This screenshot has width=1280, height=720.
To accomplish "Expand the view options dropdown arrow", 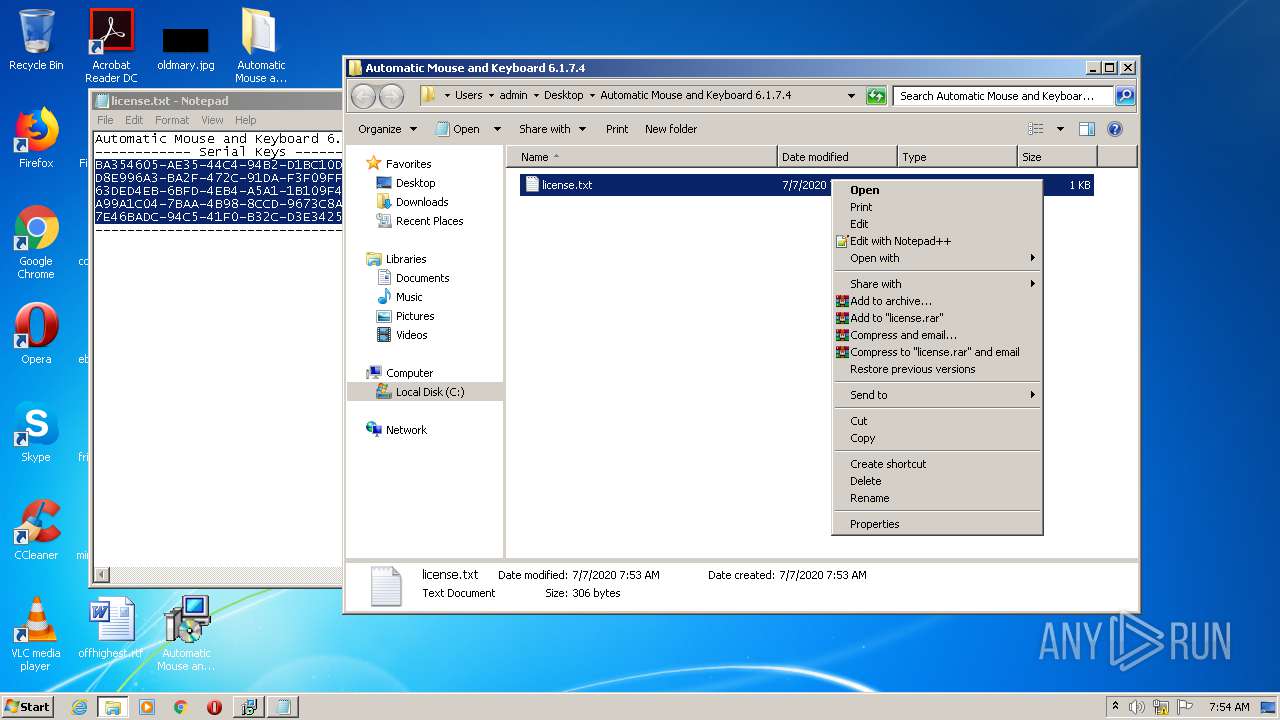I will pyautogui.click(x=1060, y=129).
